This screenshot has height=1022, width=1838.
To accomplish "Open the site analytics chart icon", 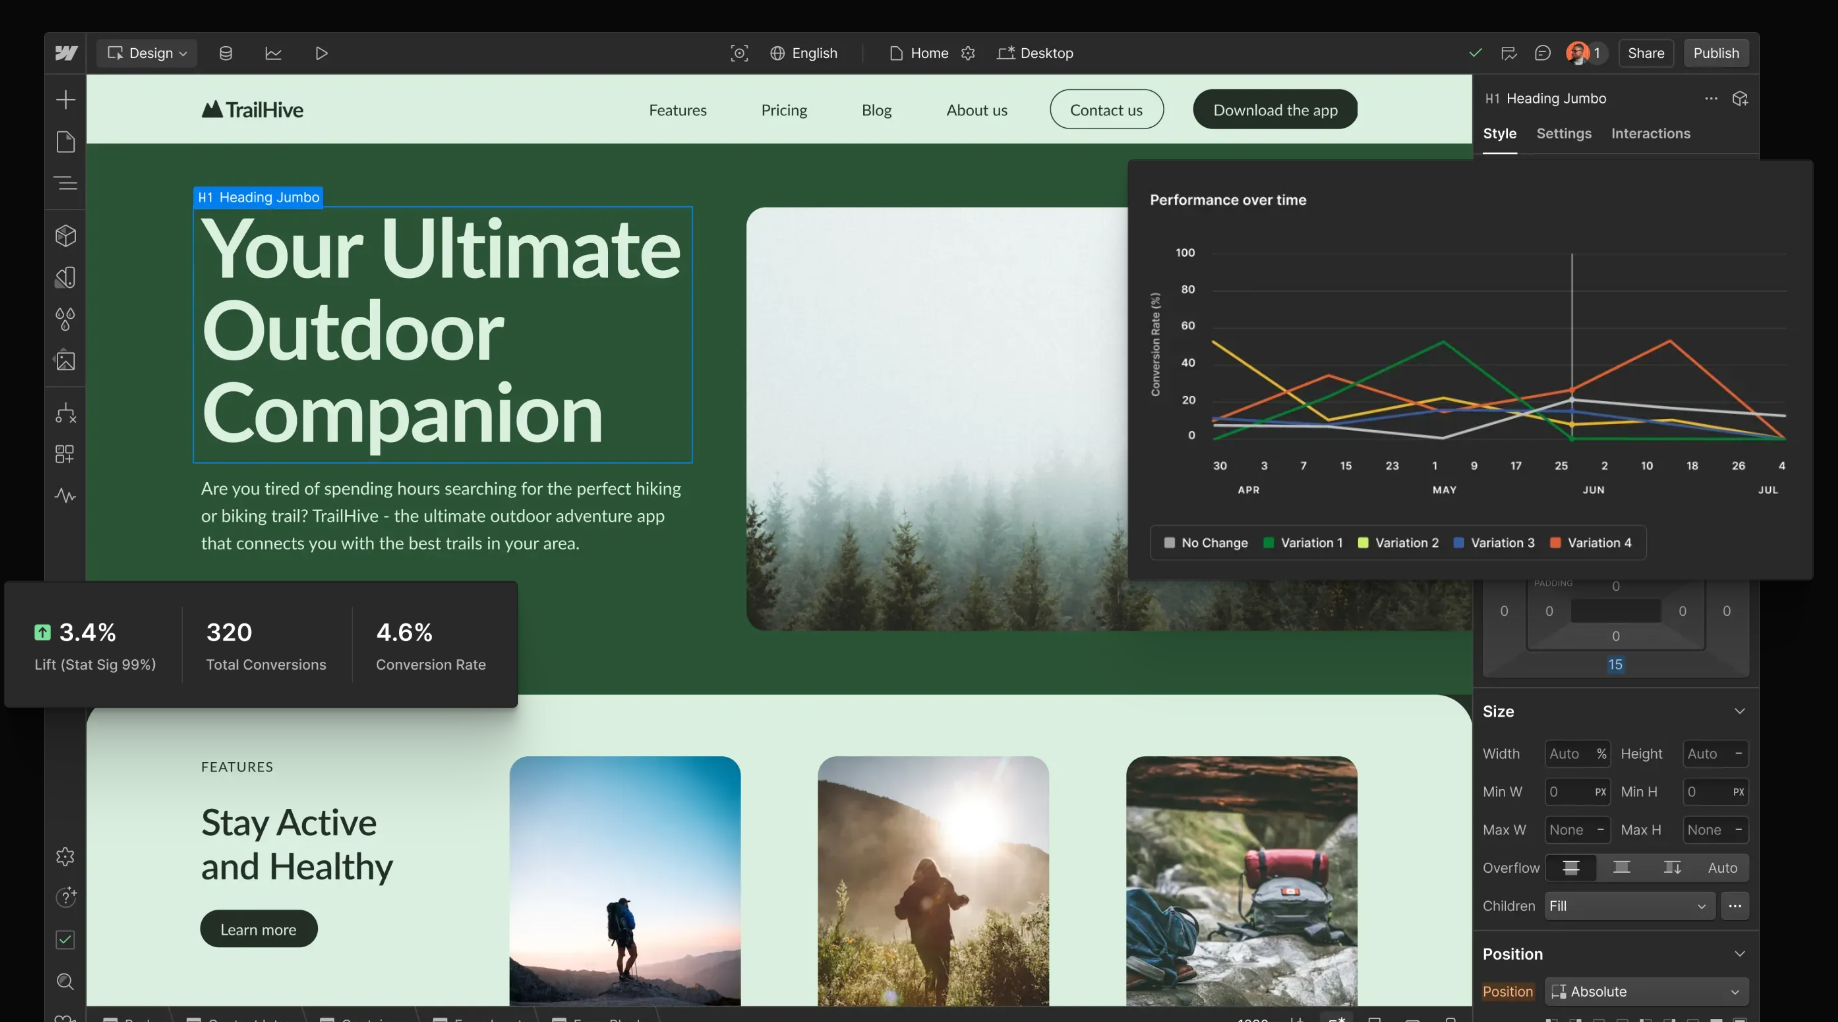I will pyautogui.click(x=273, y=53).
